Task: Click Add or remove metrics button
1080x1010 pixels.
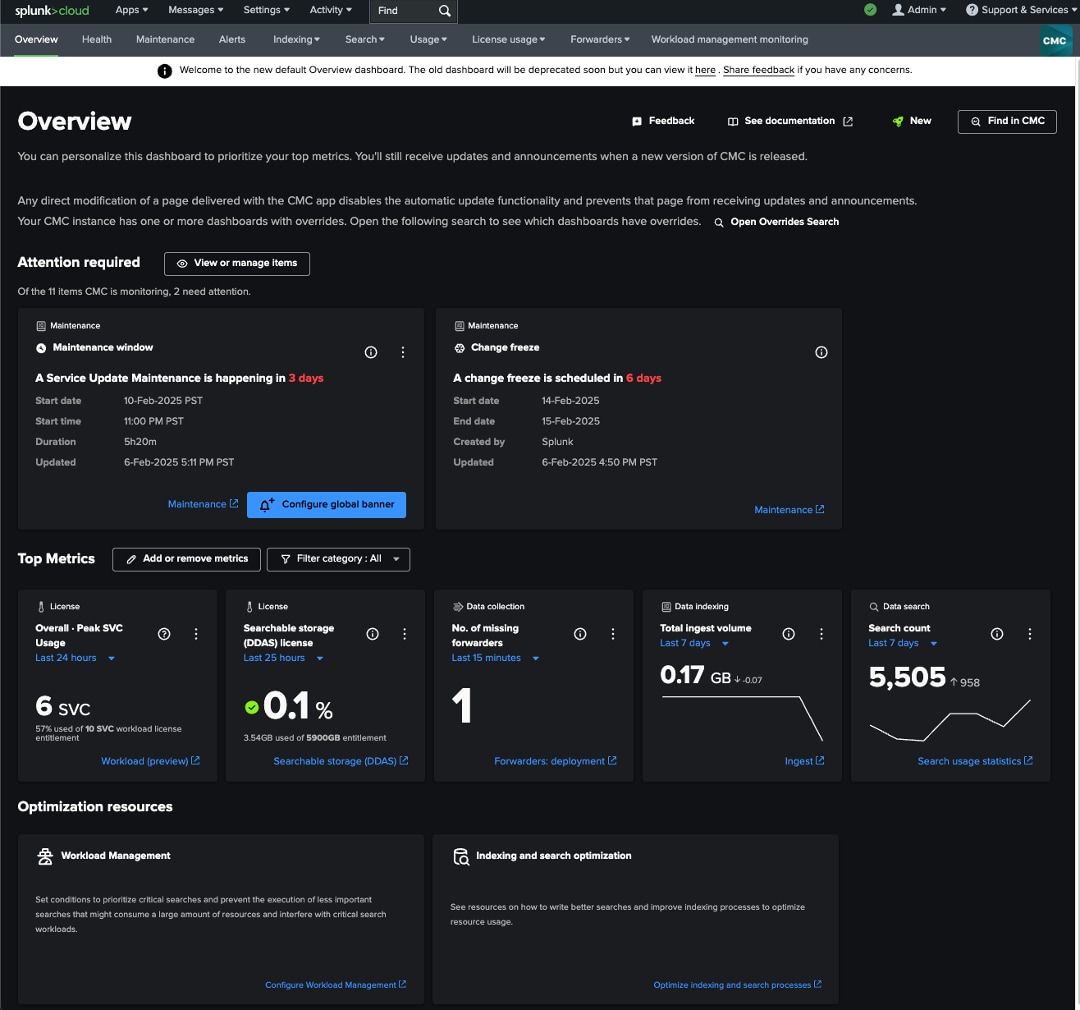Action: tap(187, 559)
